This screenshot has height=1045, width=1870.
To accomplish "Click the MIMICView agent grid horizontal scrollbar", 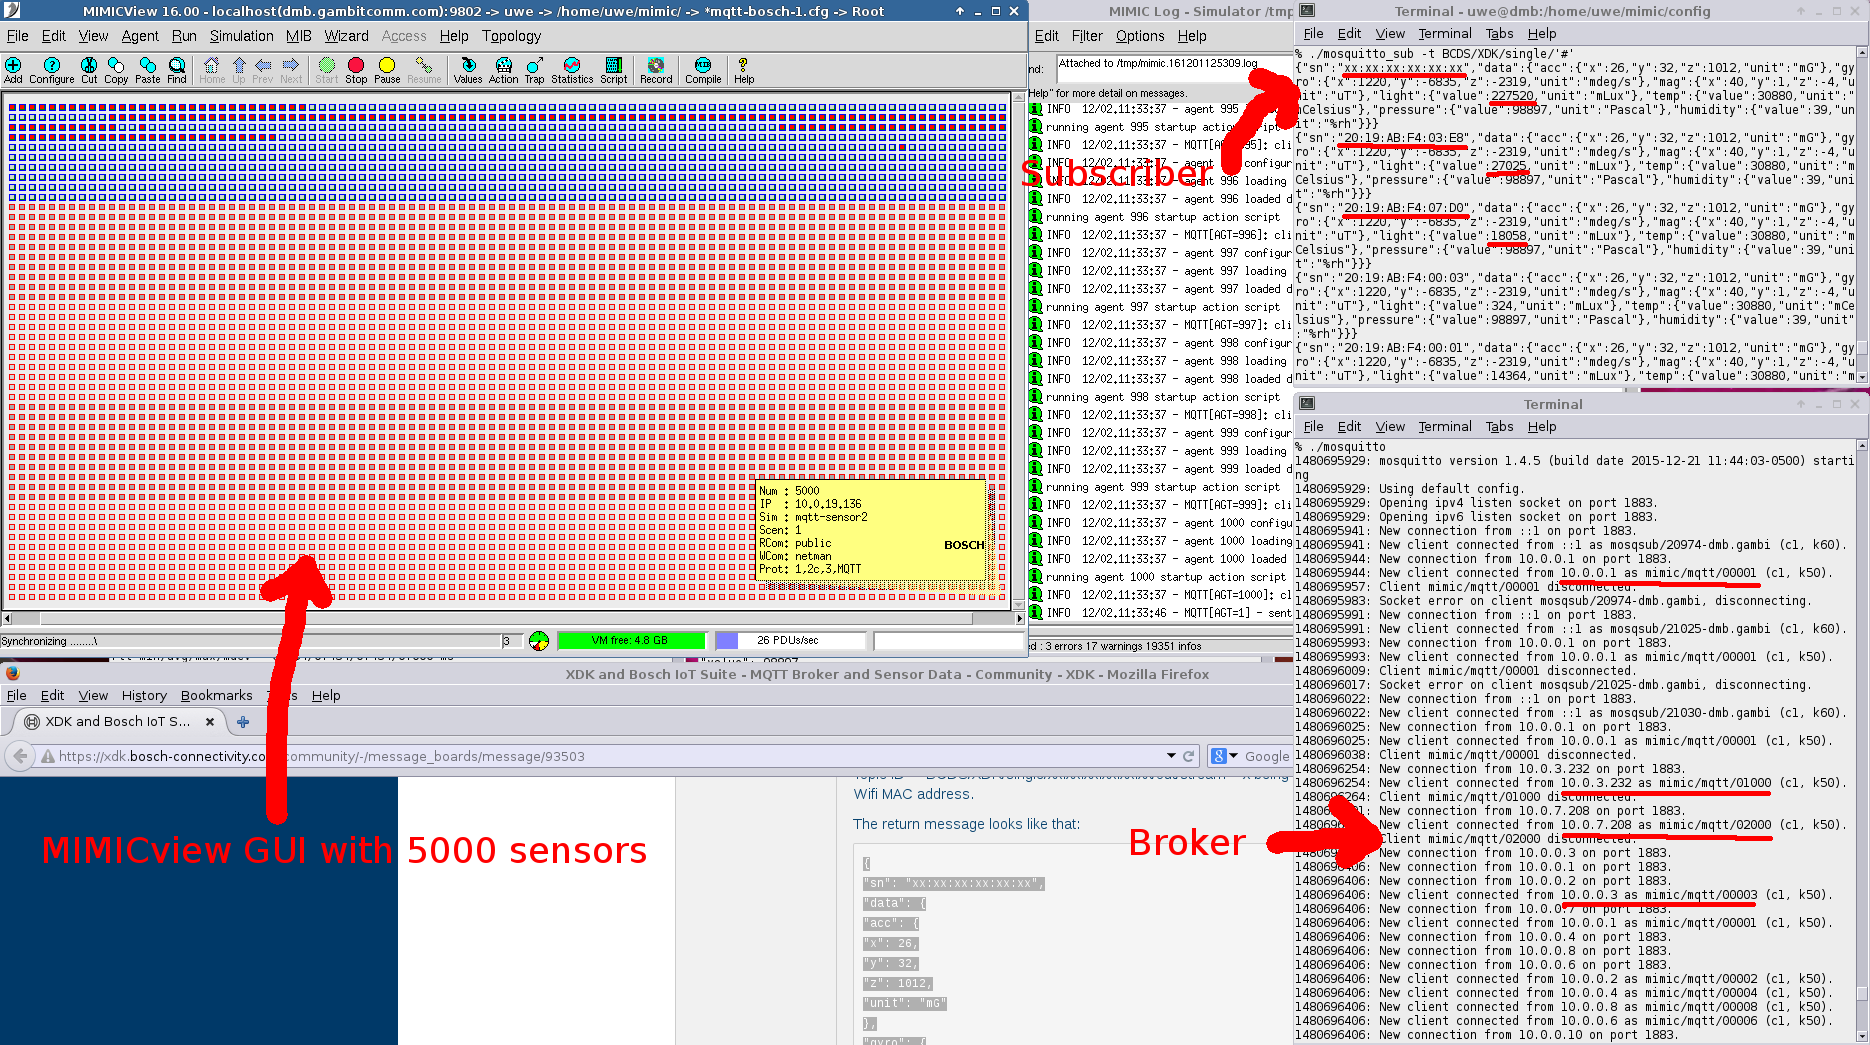I will (x=514, y=619).
